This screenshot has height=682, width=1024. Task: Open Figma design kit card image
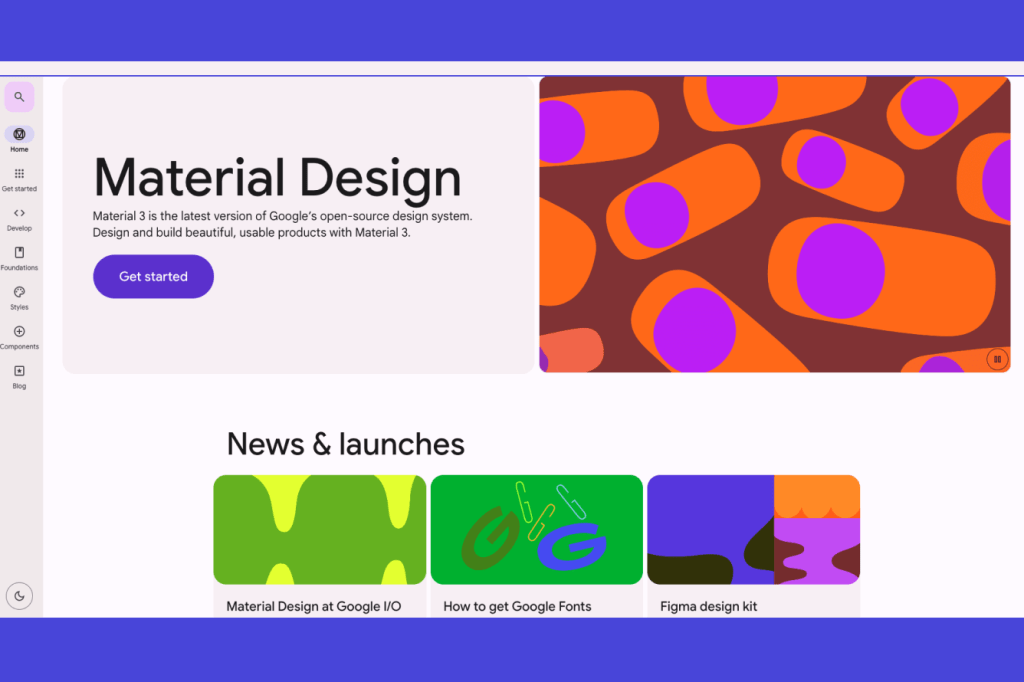tap(754, 530)
